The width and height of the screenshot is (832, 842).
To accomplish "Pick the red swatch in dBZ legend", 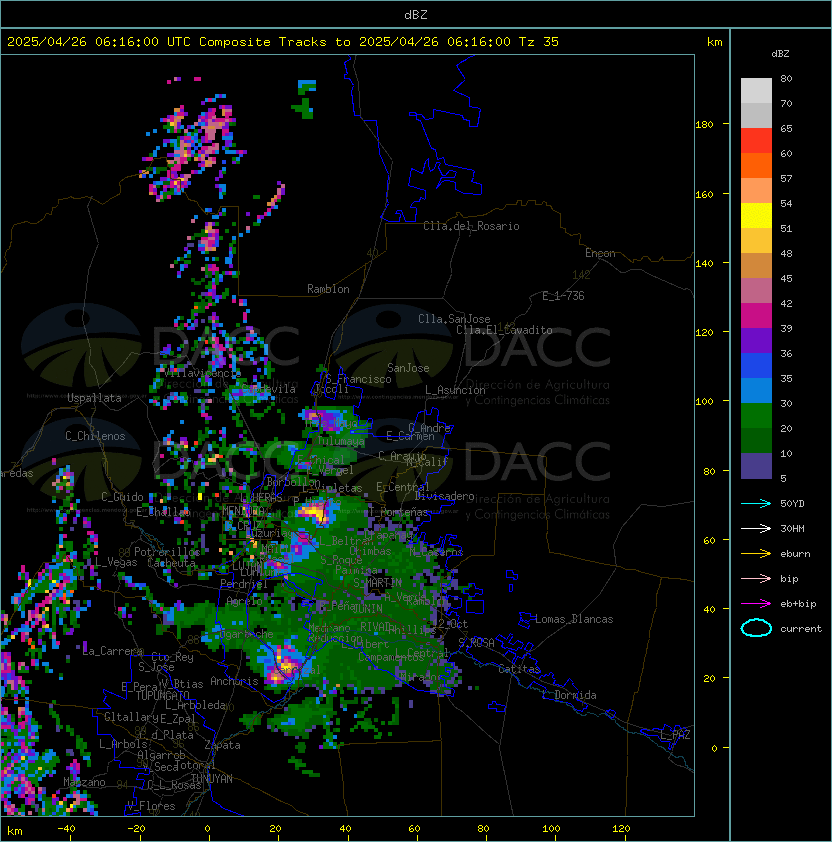I will click(756, 141).
